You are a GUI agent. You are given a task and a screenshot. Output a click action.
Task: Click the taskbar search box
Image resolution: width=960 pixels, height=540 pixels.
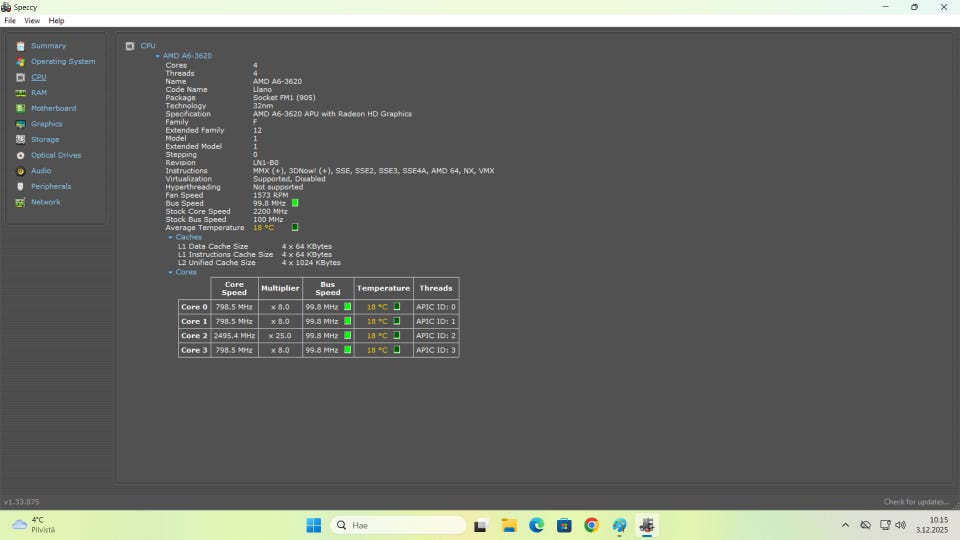tap(398, 525)
